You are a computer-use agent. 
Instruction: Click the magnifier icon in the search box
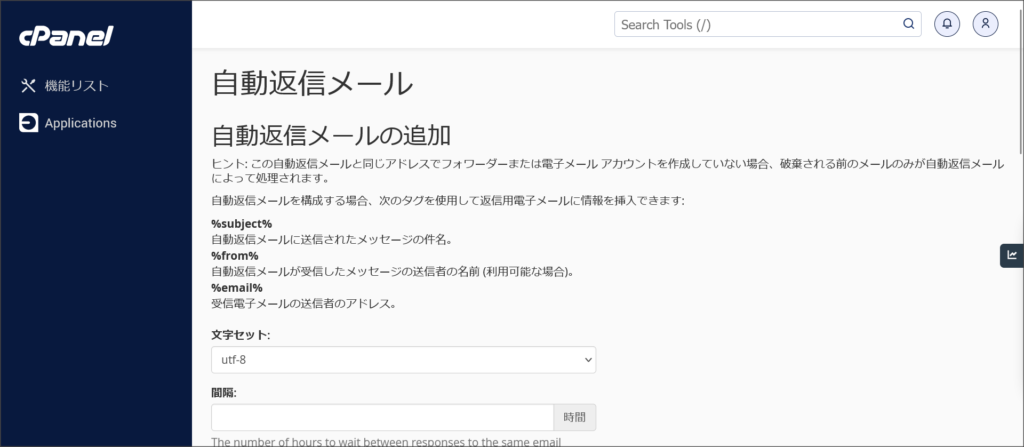tap(908, 25)
